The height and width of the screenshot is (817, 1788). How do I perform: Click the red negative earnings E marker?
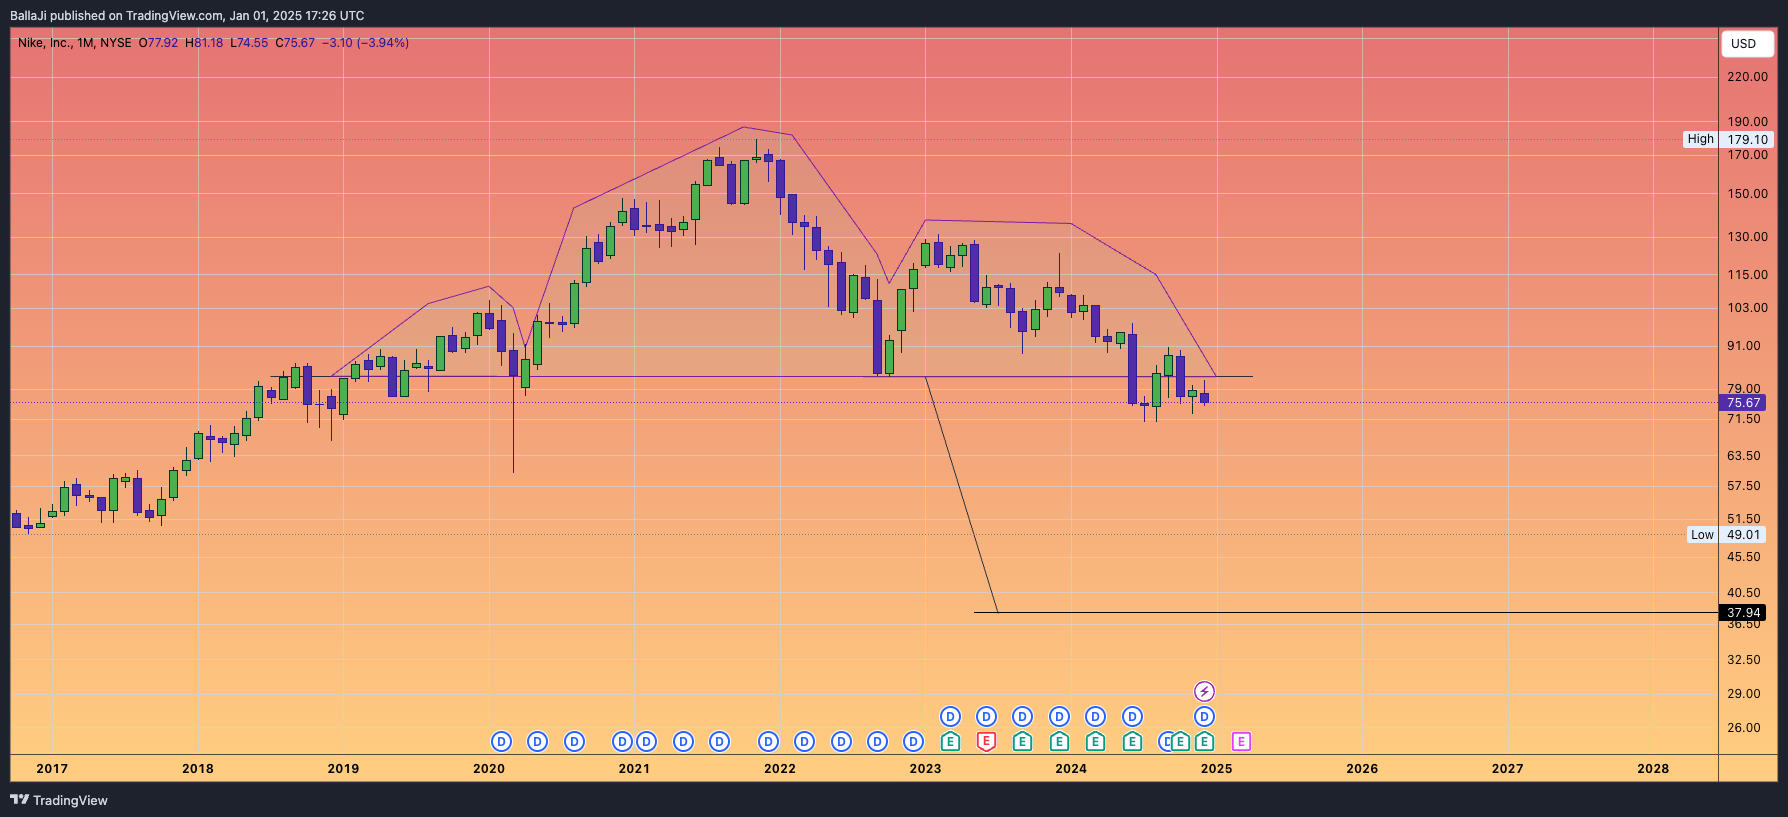tap(986, 741)
